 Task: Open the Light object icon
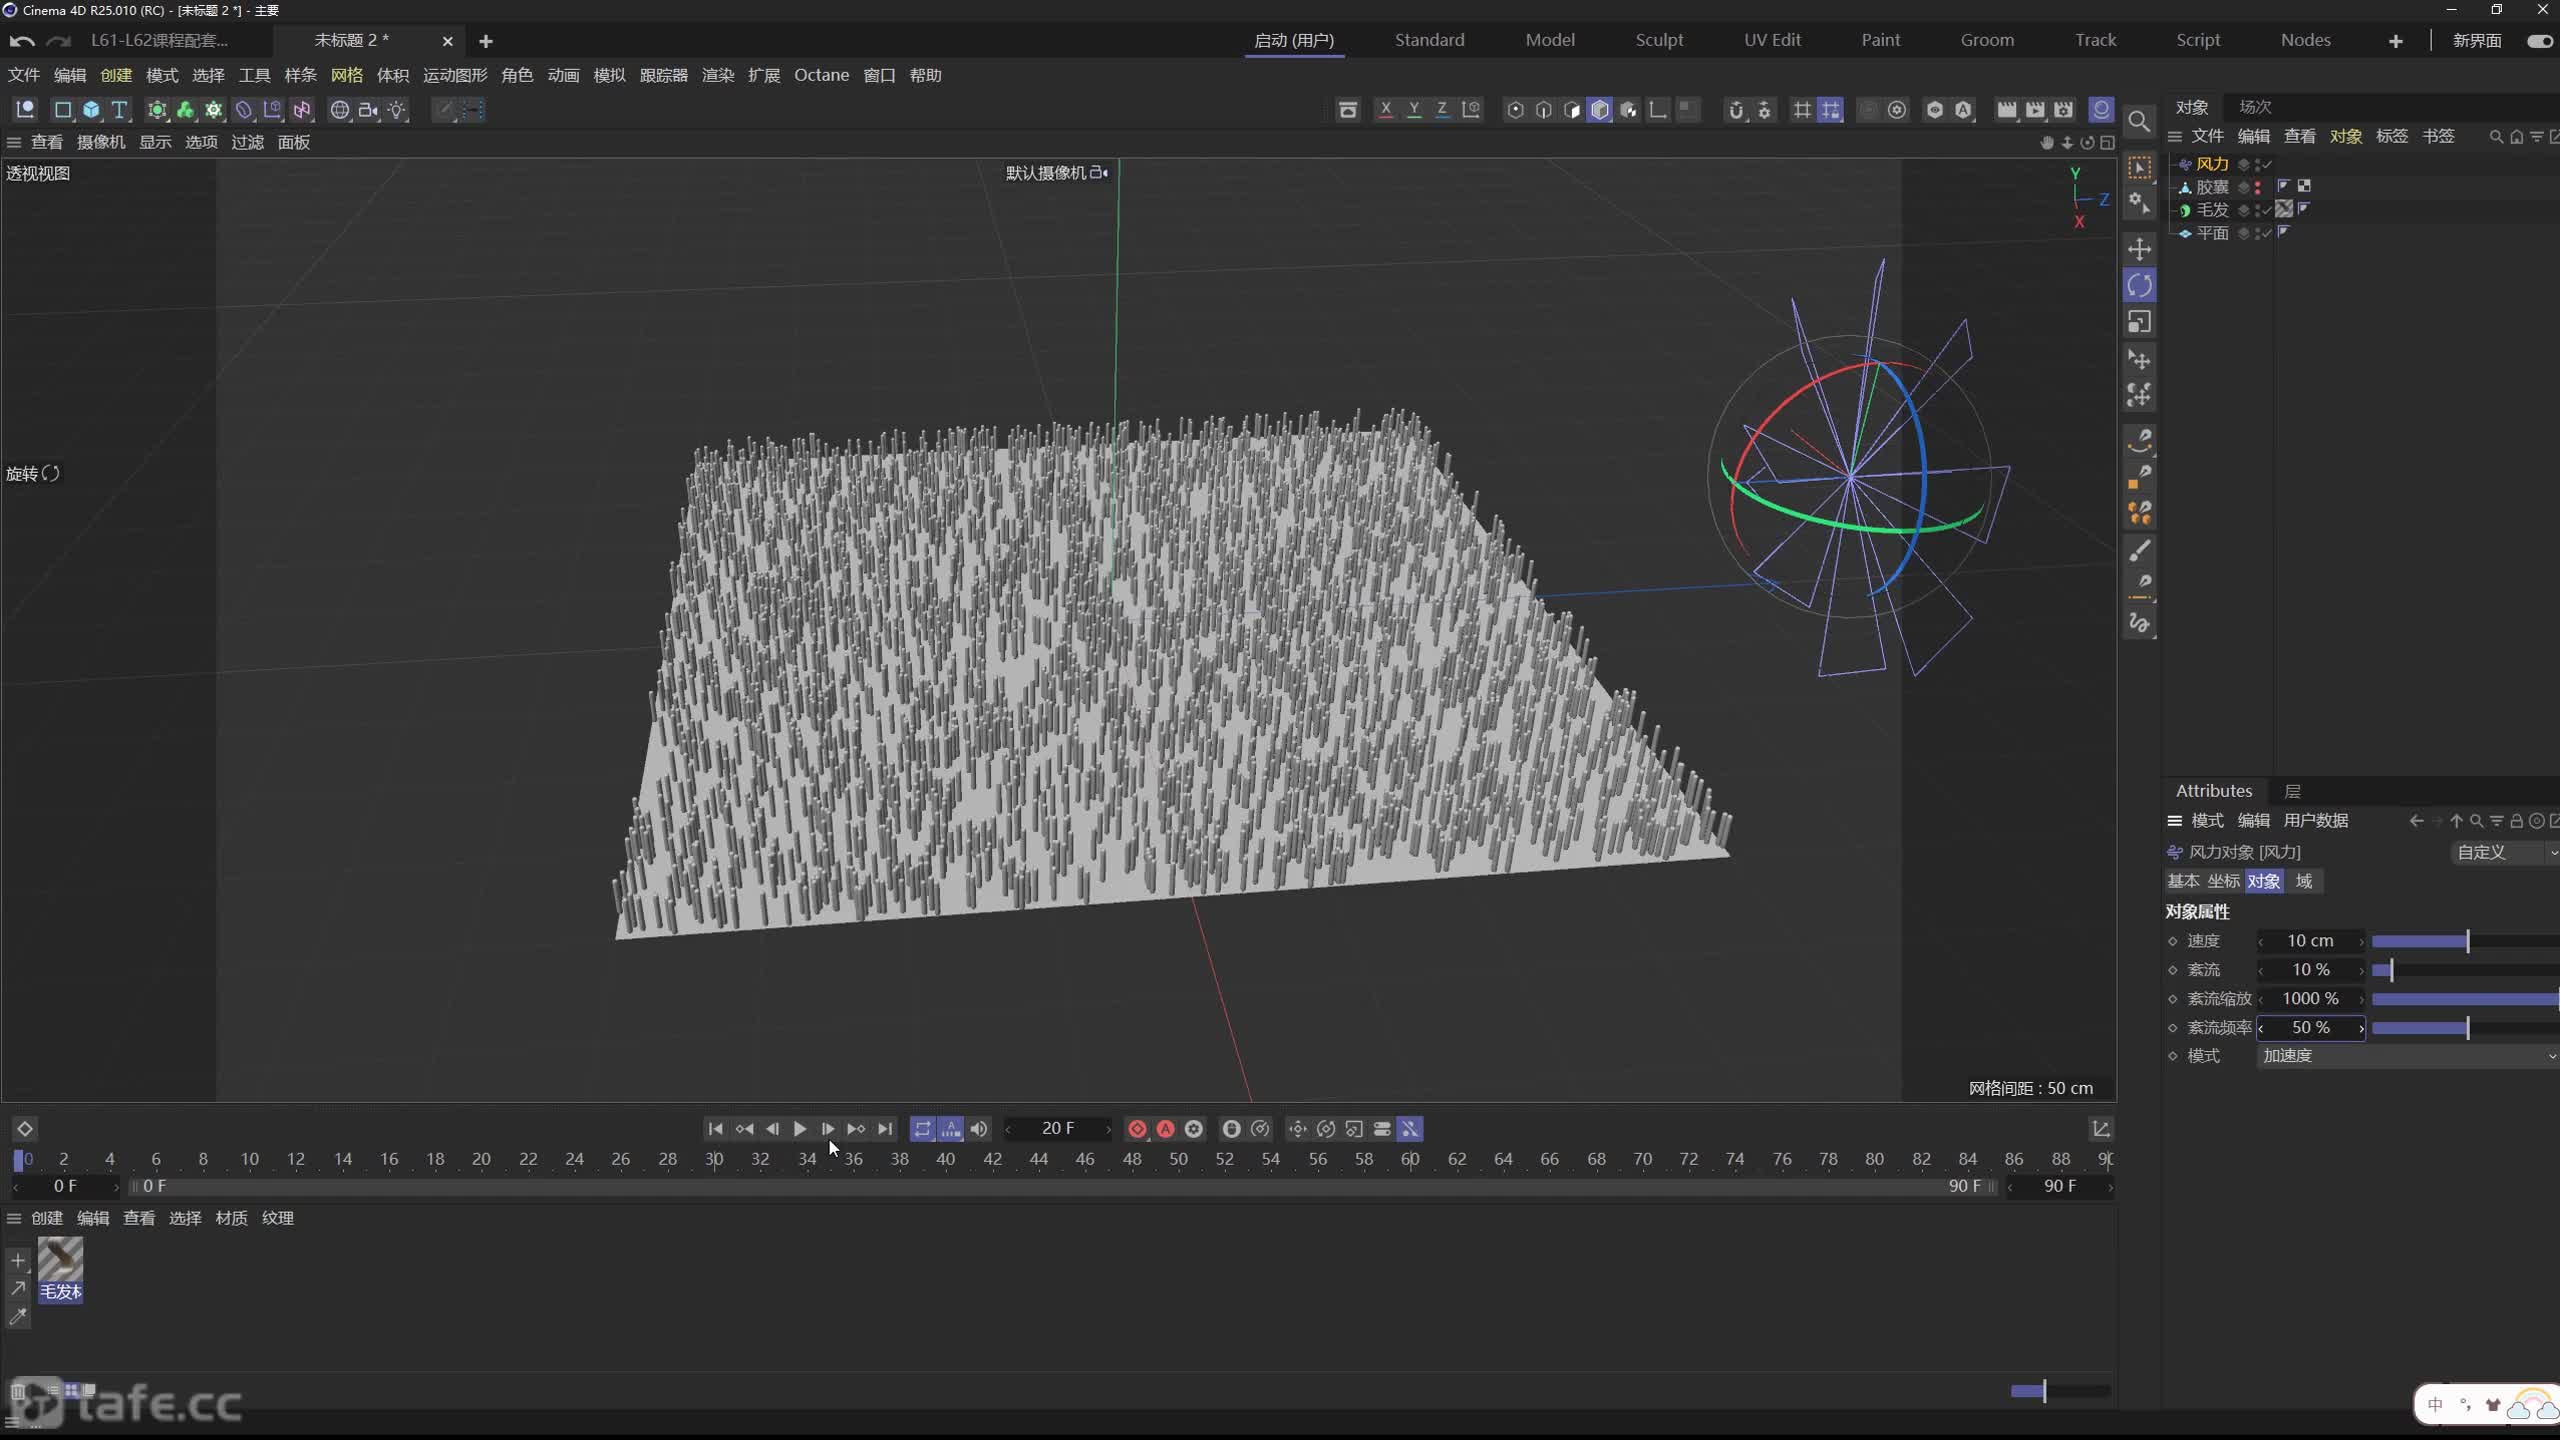point(397,110)
